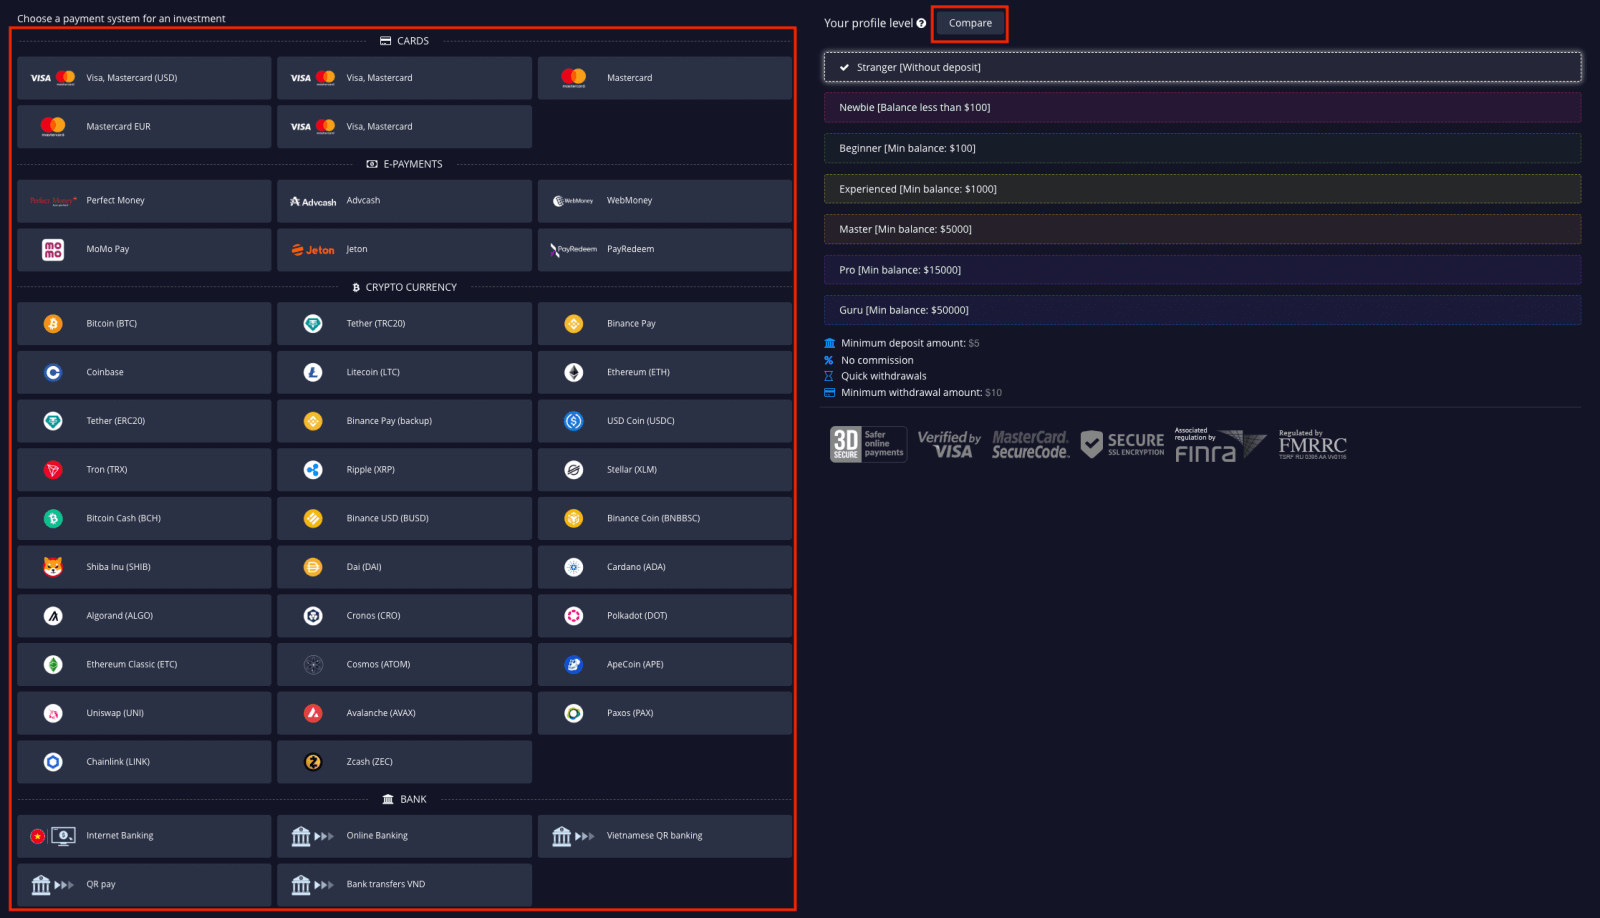Click the MoMo Pay logo icon
1600x918 pixels.
click(x=53, y=250)
